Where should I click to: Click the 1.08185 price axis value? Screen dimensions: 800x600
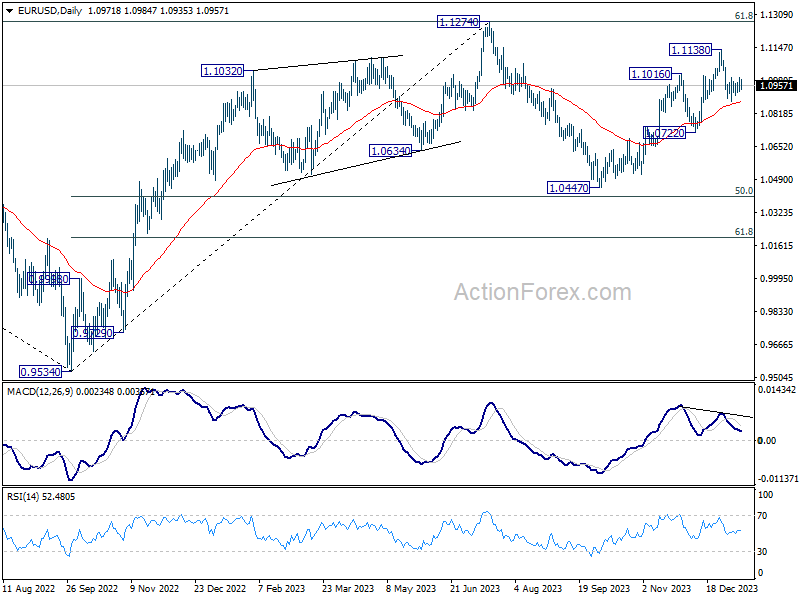[x=777, y=113]
